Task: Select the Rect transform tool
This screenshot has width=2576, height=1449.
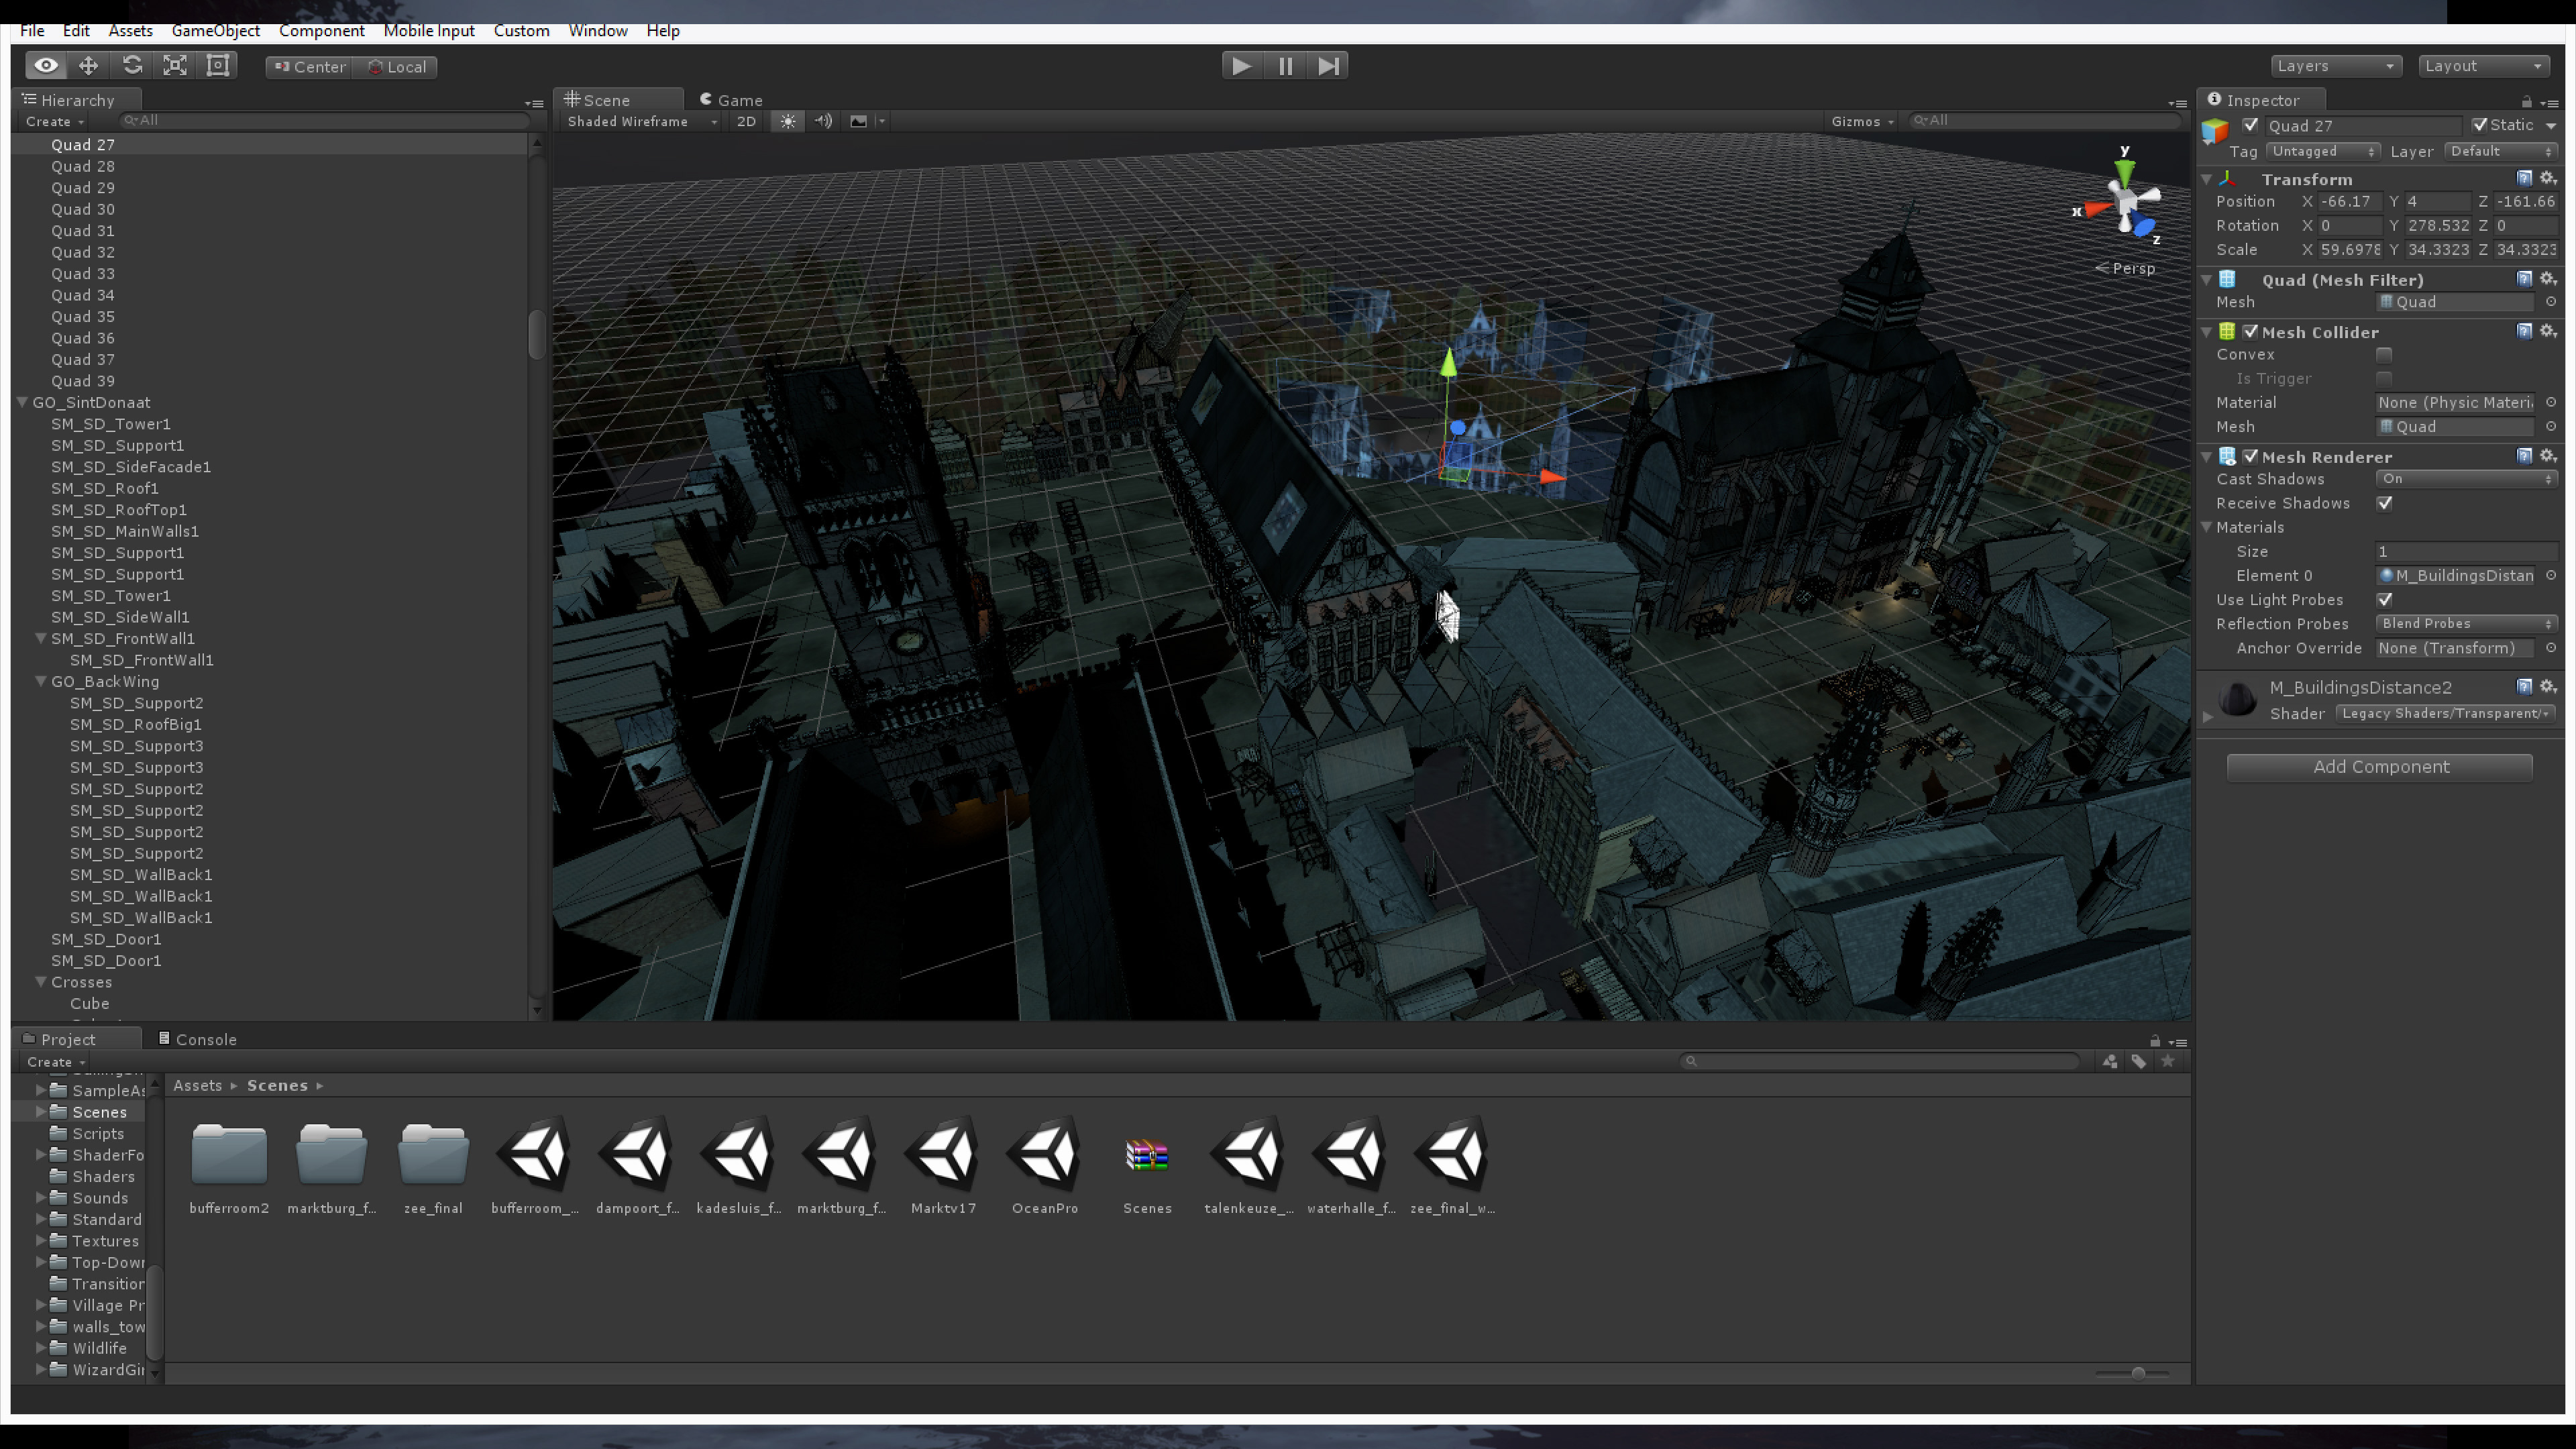Action: (218, 66)
